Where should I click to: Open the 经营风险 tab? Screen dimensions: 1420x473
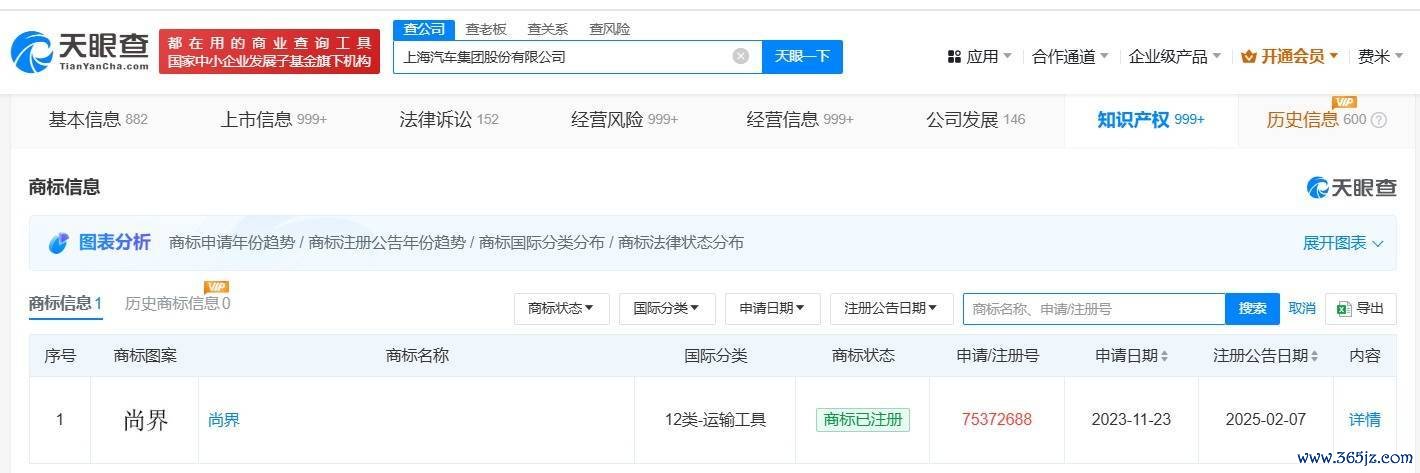point(624,120)
